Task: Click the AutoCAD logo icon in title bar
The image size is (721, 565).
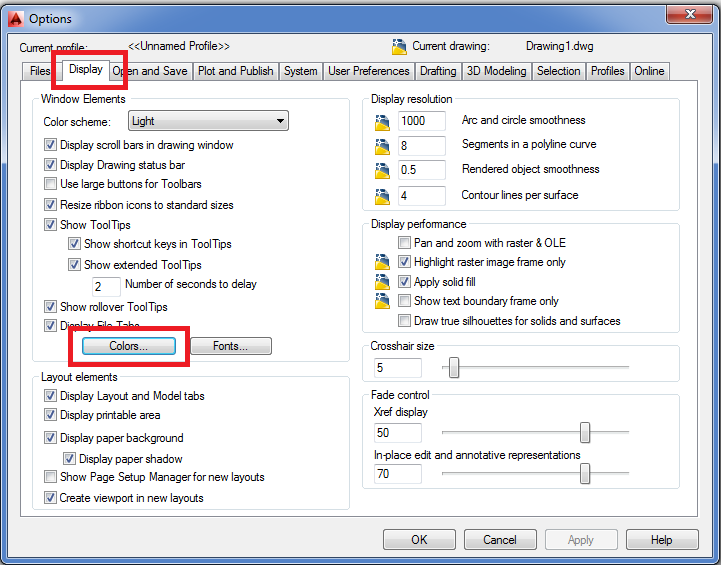Action: coord(14,18)
